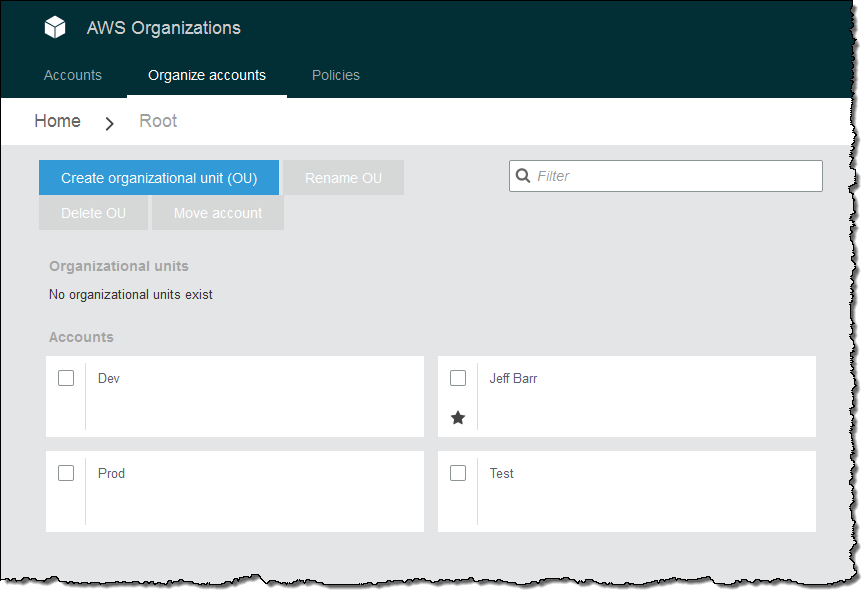867x595 pixels.
Task: Open the Dev account card name
Action: pos(109,379)
